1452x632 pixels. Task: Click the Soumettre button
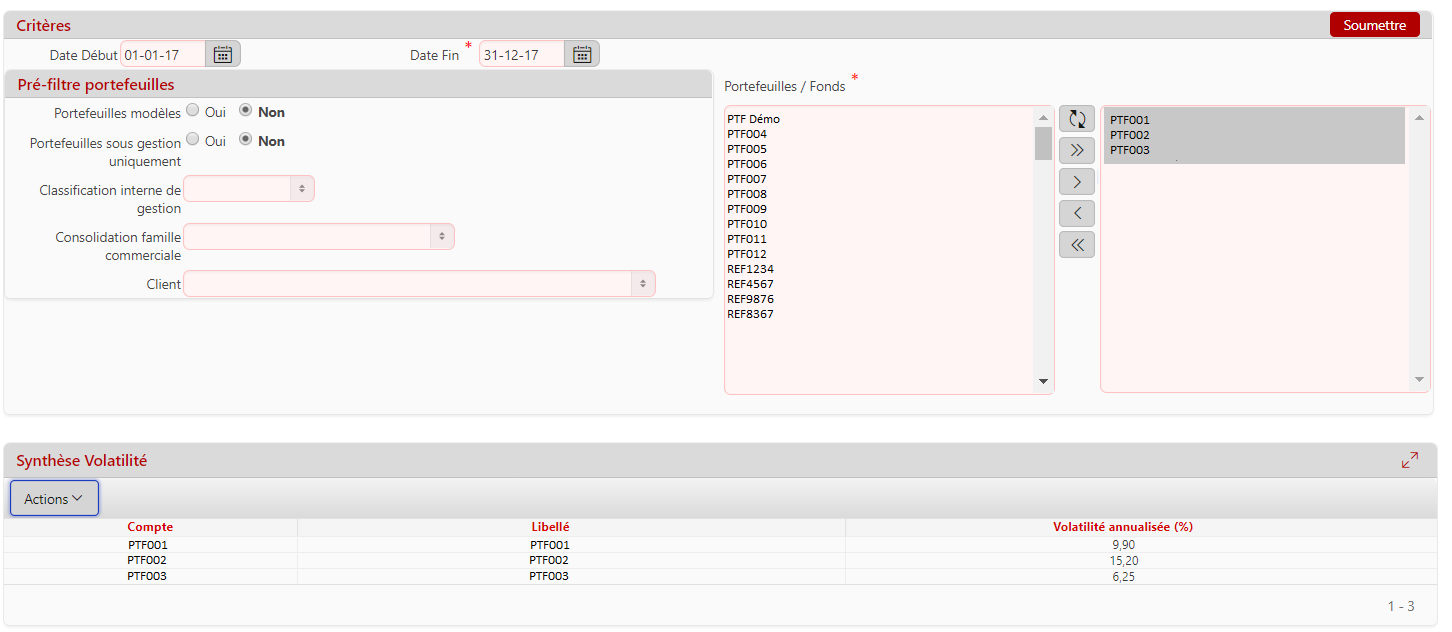(1374, 25)
